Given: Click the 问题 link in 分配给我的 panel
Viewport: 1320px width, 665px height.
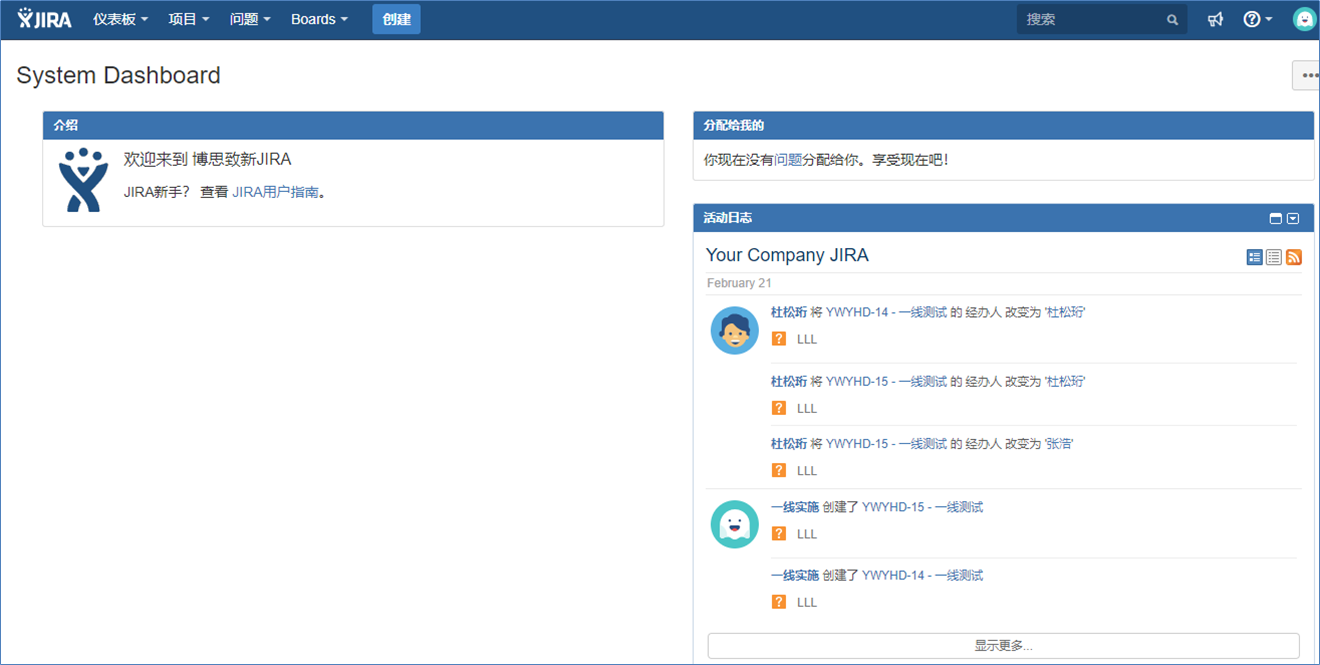Looking at the screenshot, I should [788, 159].
